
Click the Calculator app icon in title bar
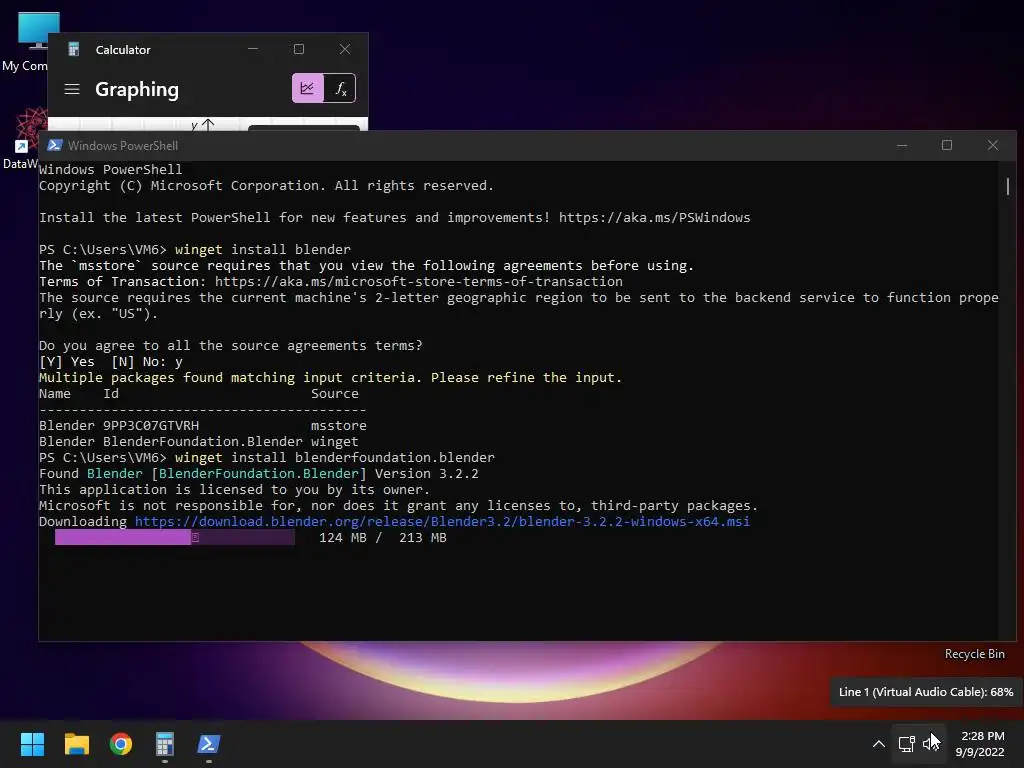(74, 50)
